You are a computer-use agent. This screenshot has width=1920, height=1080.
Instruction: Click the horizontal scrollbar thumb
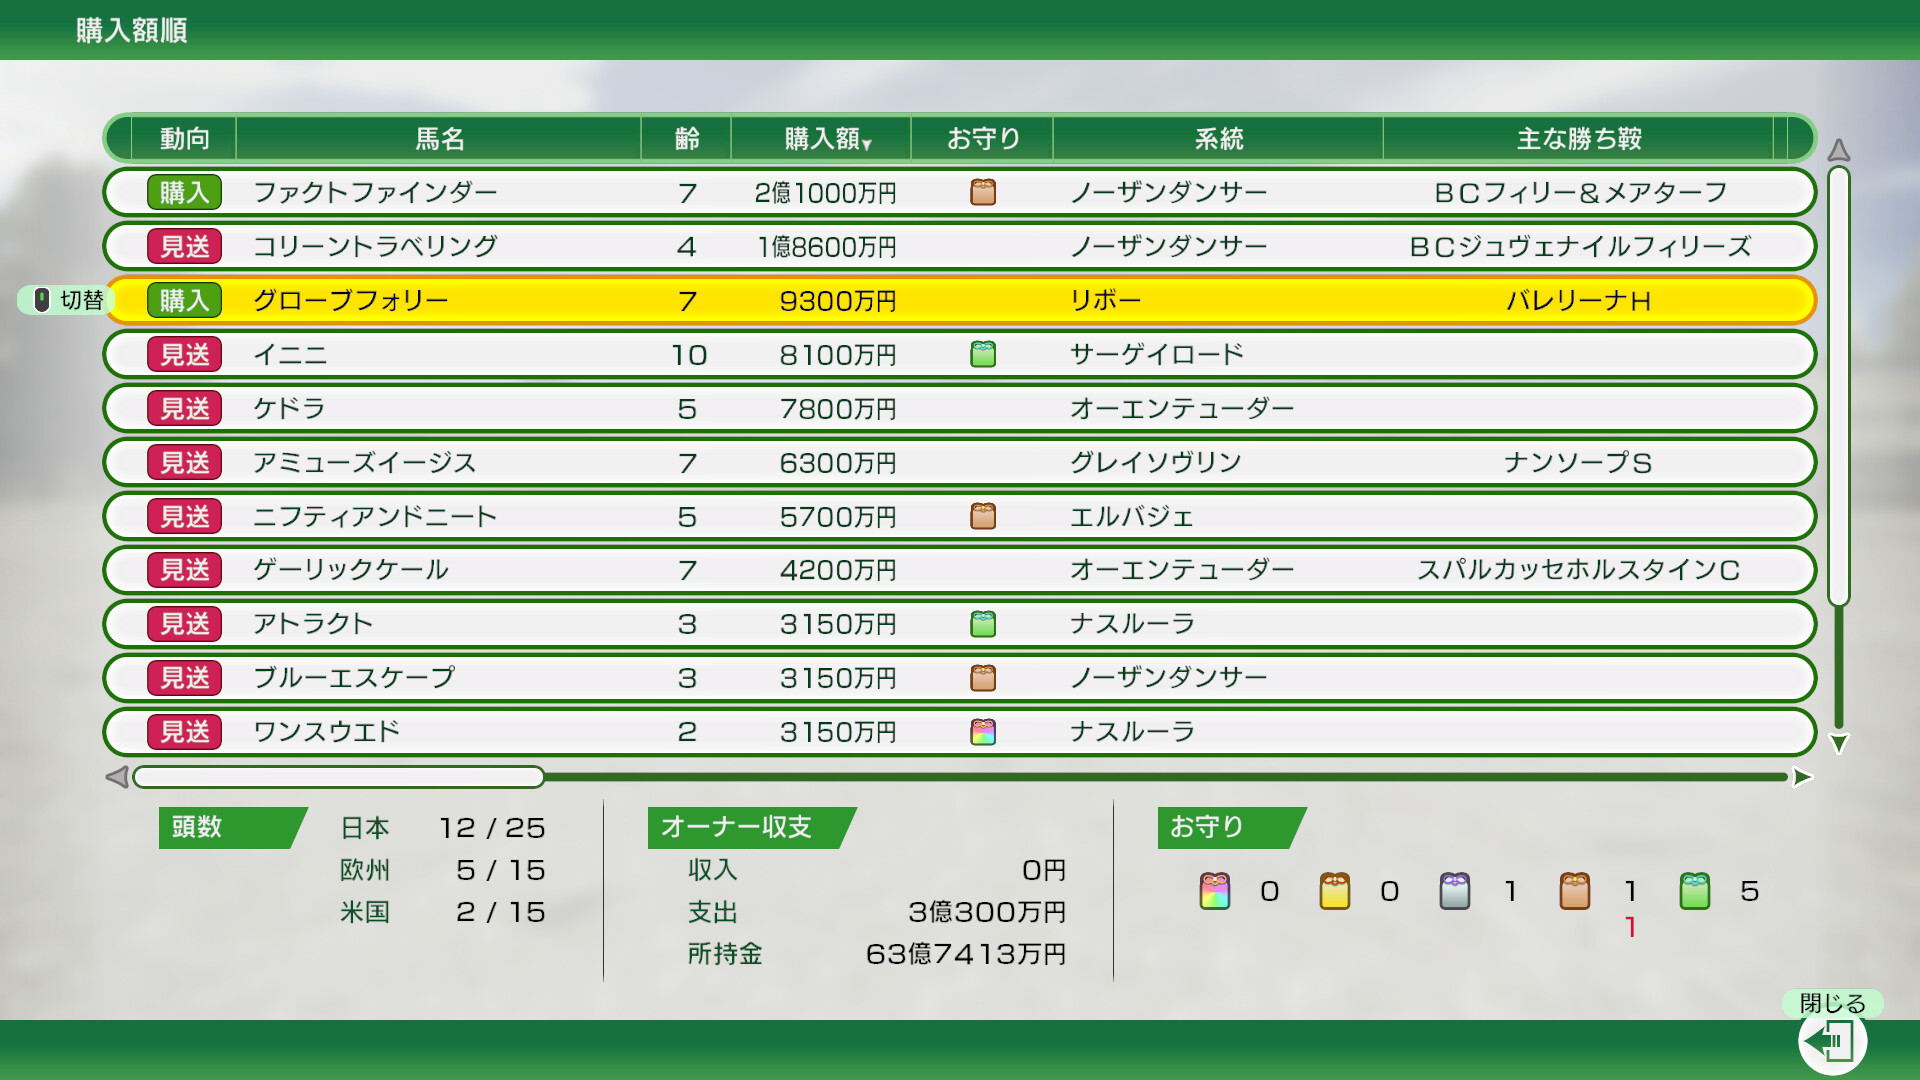click(338, 777)
